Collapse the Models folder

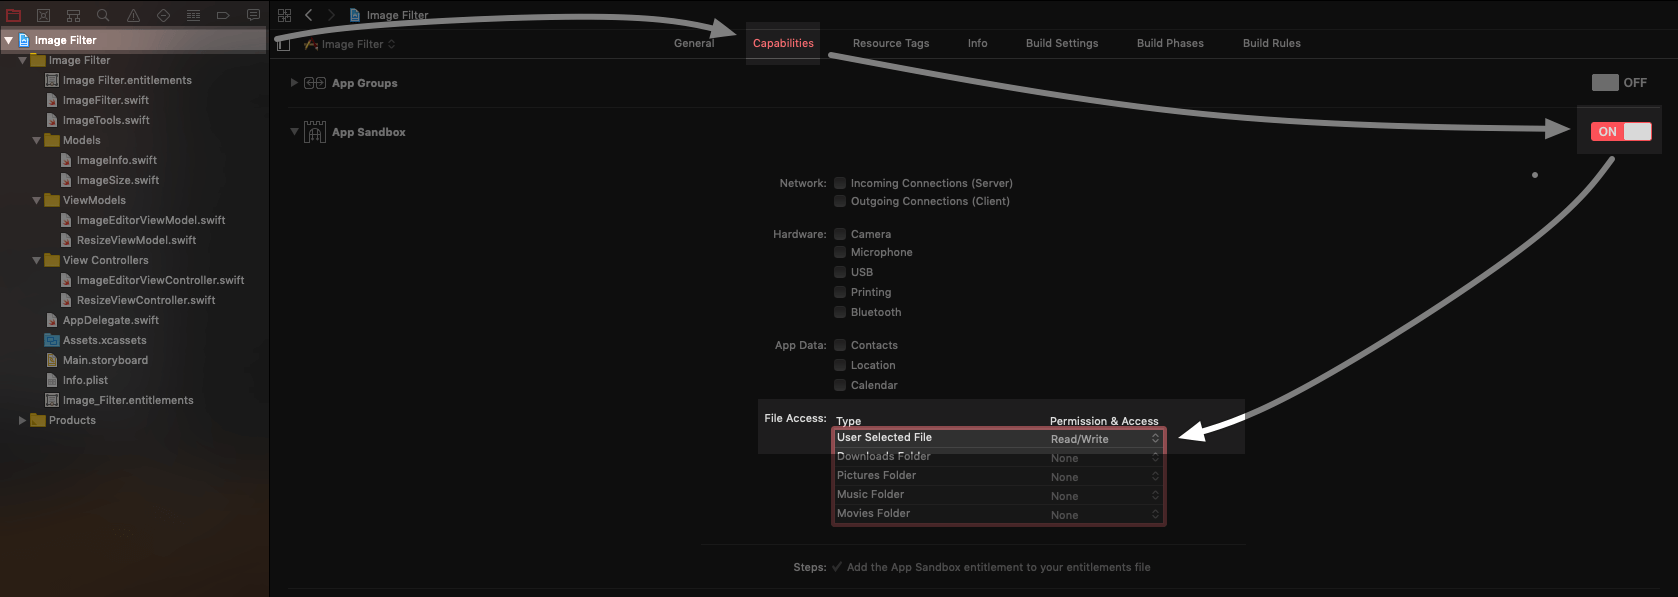pyautogui.click(x=37, y=140)
